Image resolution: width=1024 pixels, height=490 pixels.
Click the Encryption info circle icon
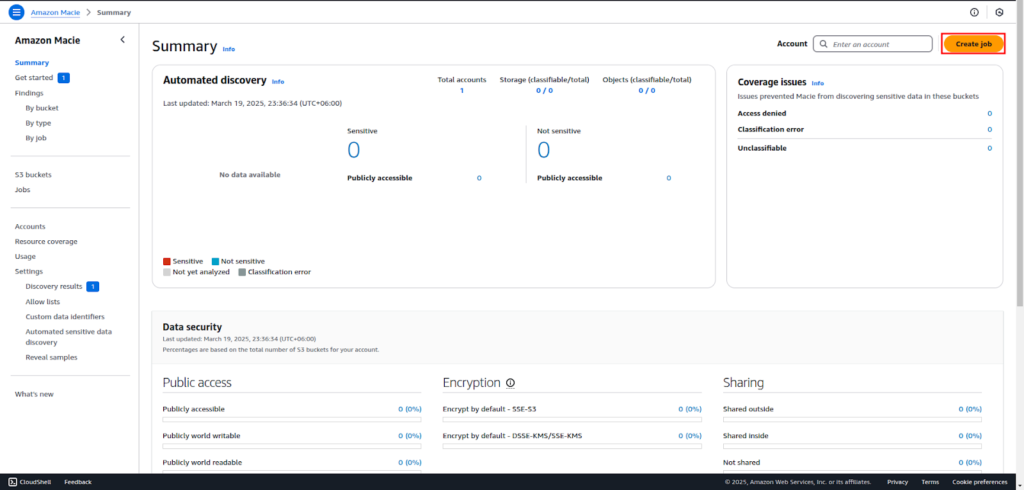click(x=511, y=383)
